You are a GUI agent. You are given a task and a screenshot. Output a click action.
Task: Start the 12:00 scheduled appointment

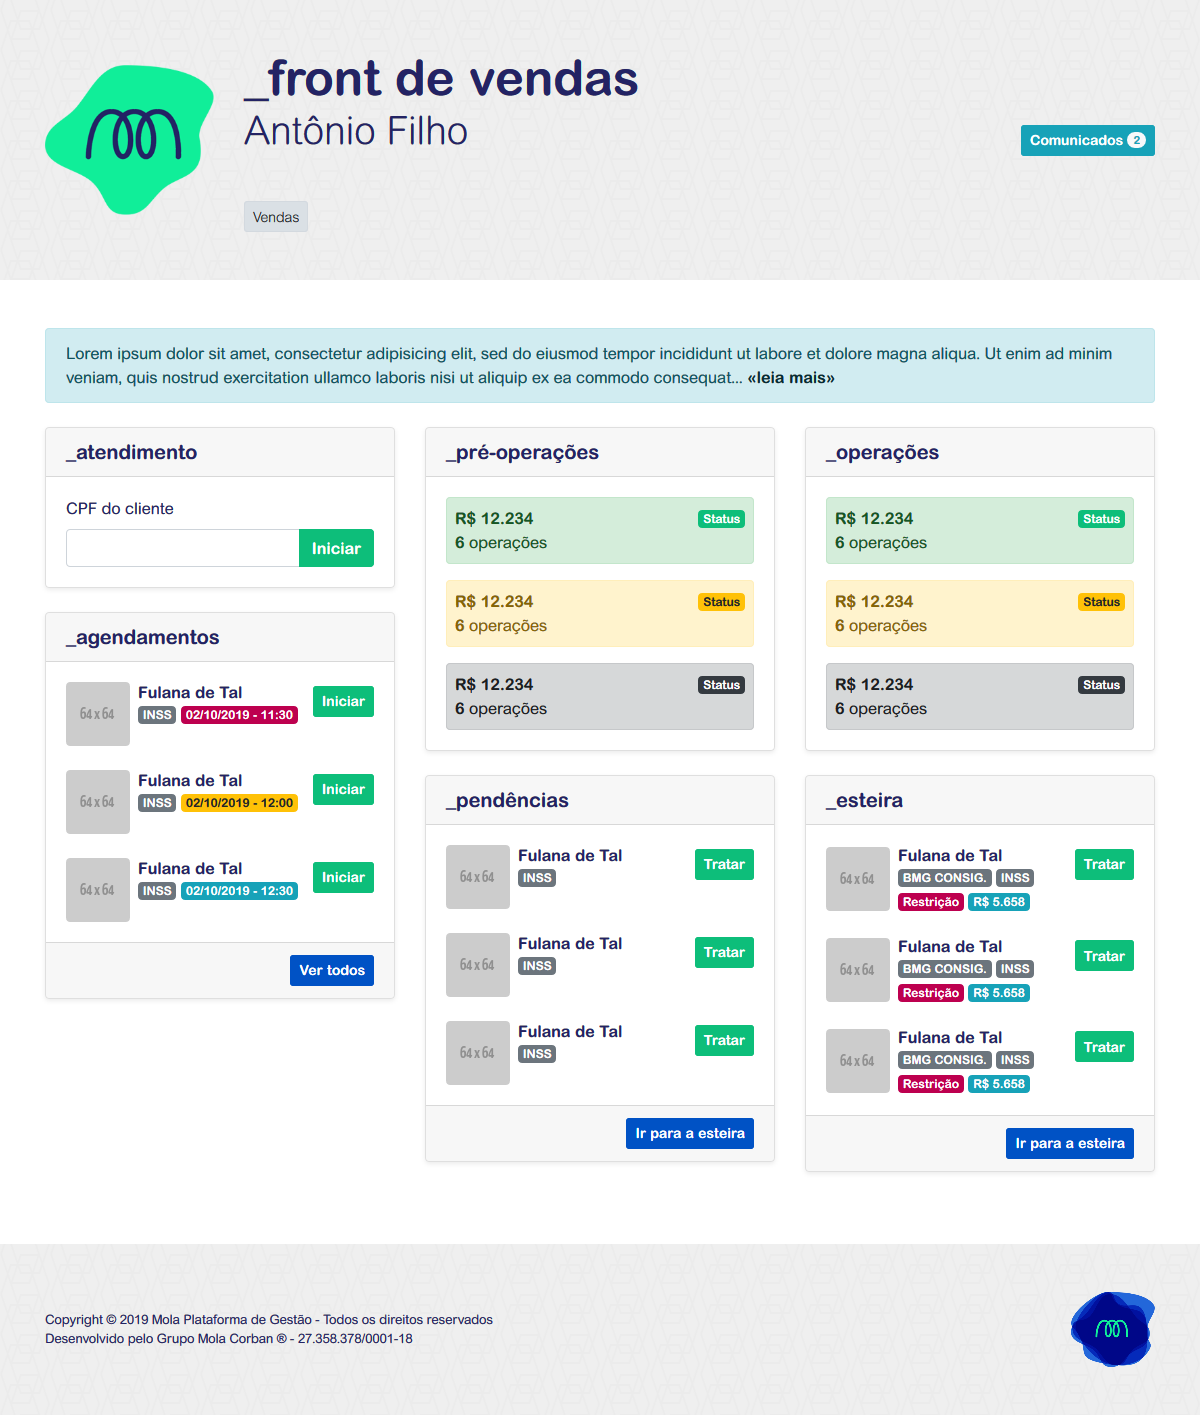click(343, 789)
